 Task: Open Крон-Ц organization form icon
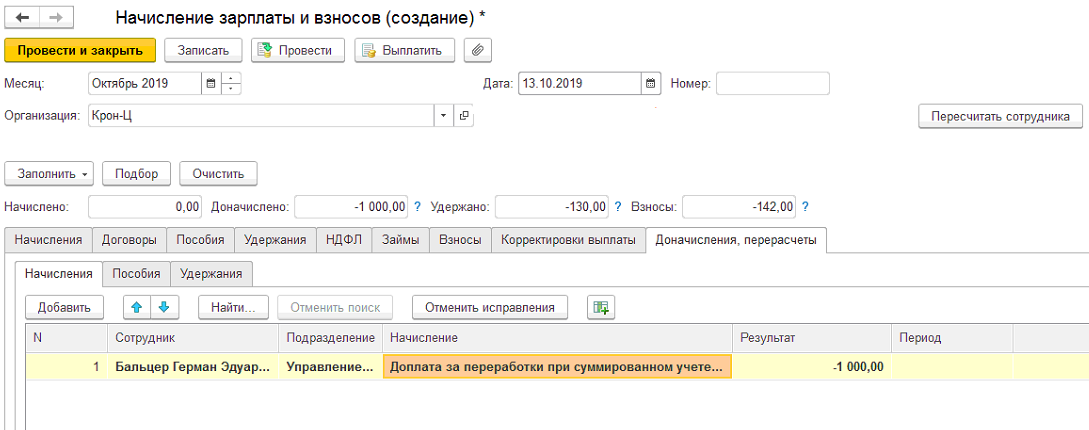tap(464, 116)
